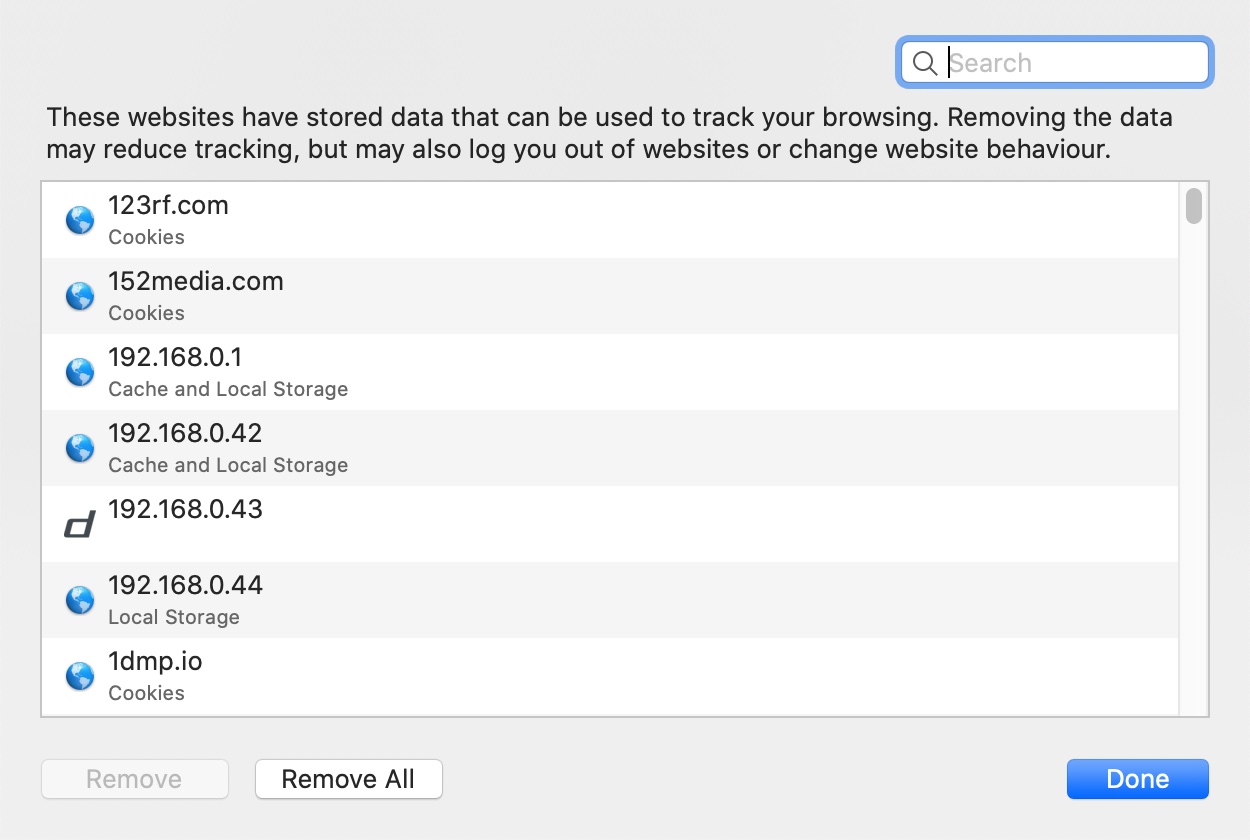The width and height of the screenshot is (1250, 840).
Task: Click the globe icon next to 1dmp.io
Action: coord(80,676)
